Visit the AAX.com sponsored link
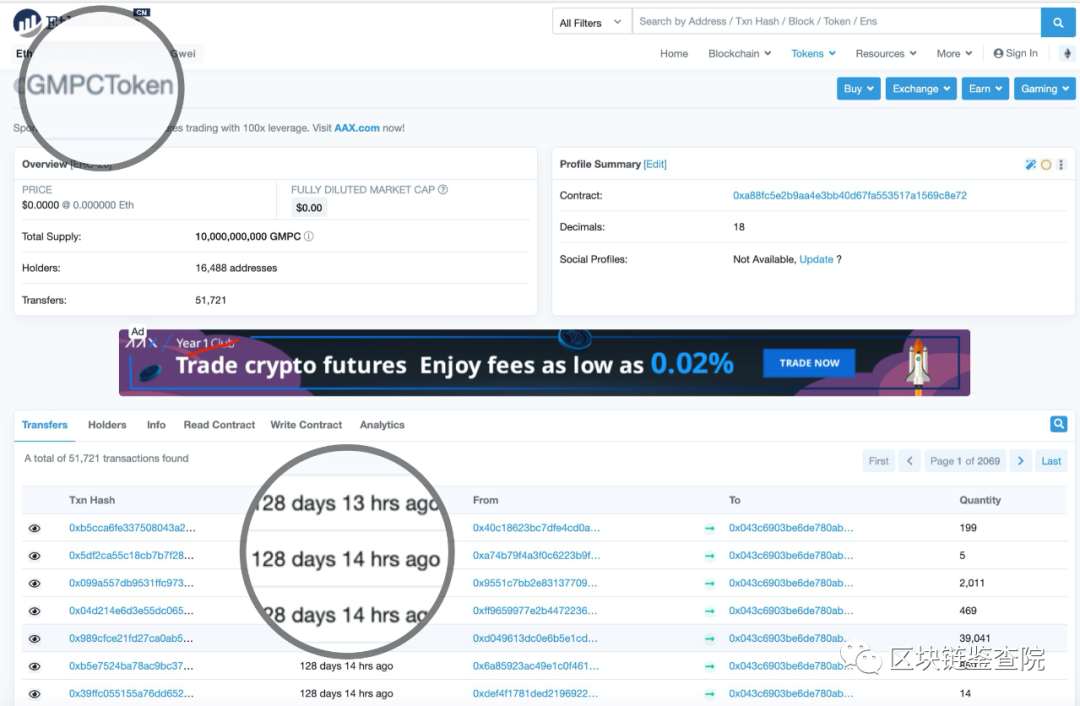Screen dimensions: 1080x706 357,128
